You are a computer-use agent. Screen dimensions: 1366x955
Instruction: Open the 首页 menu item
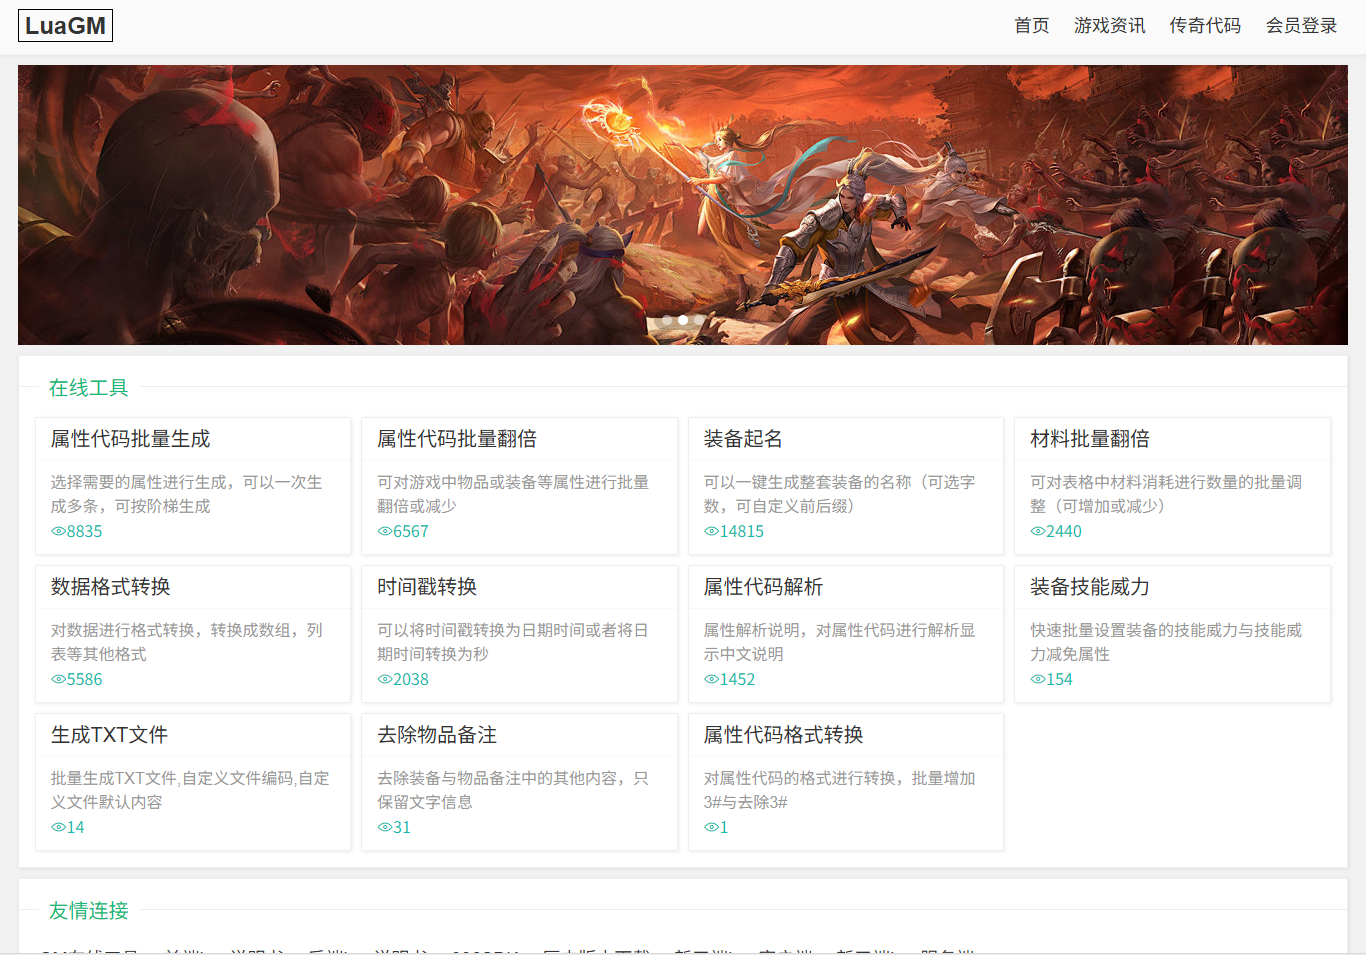pyautogui.click(x=1031, y=26)
